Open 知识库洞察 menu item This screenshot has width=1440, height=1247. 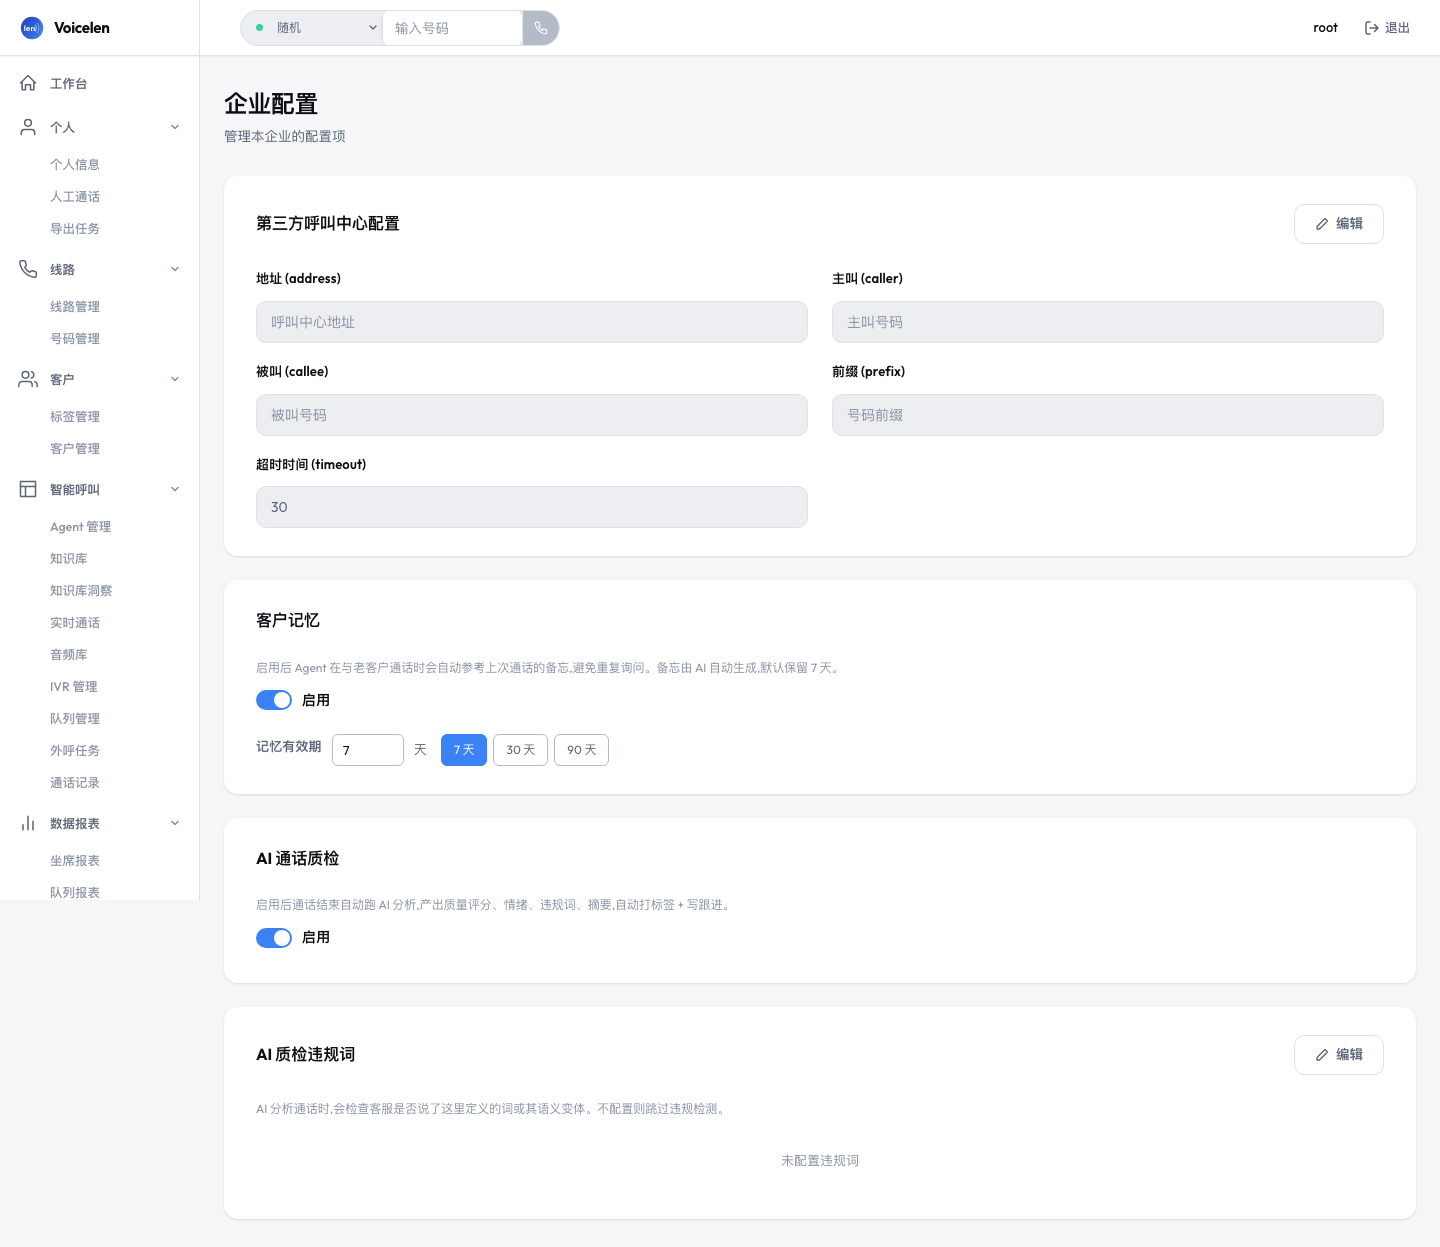point(81,590)
